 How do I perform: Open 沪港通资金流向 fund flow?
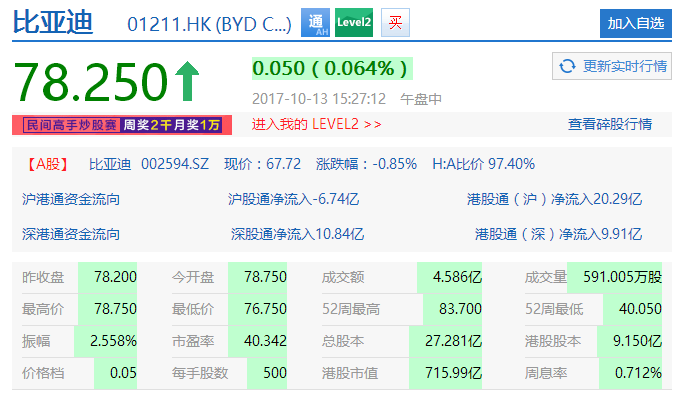tap(71, 199)
